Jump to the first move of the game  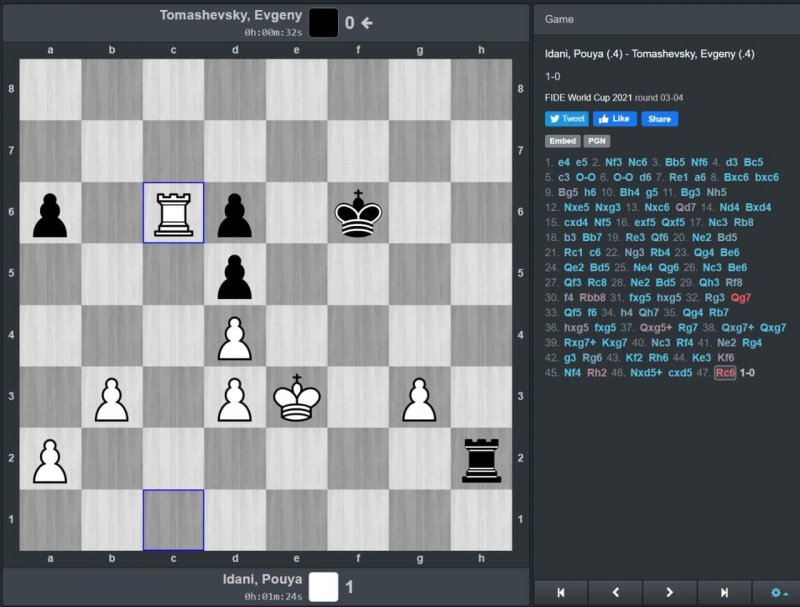point(561,592)
